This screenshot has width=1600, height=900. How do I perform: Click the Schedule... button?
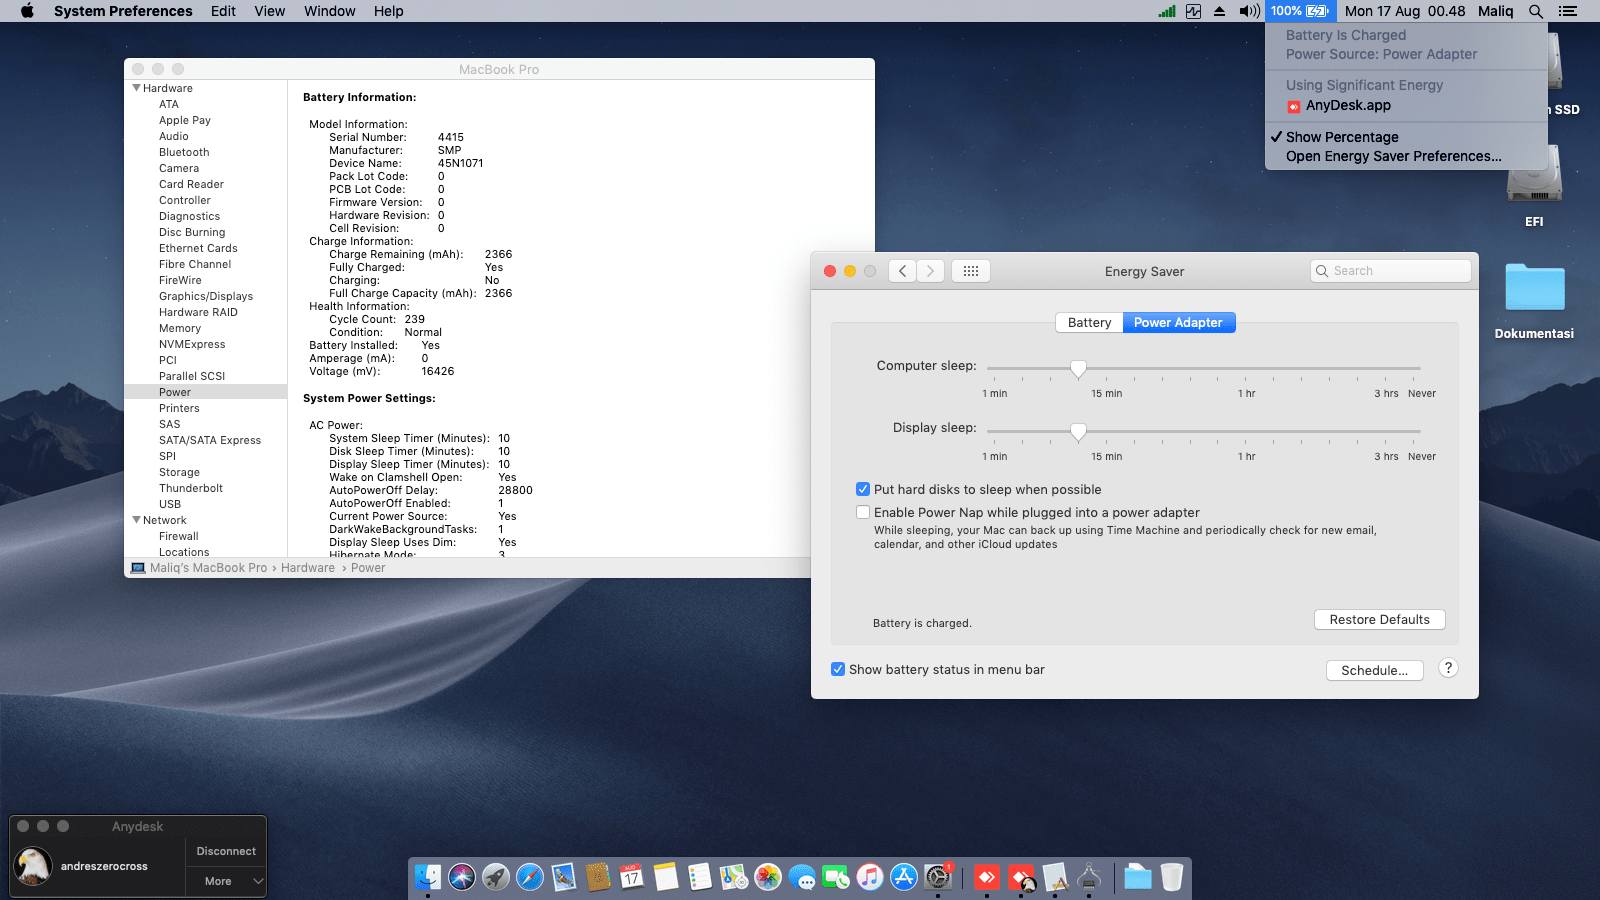tap(1374, 671)
